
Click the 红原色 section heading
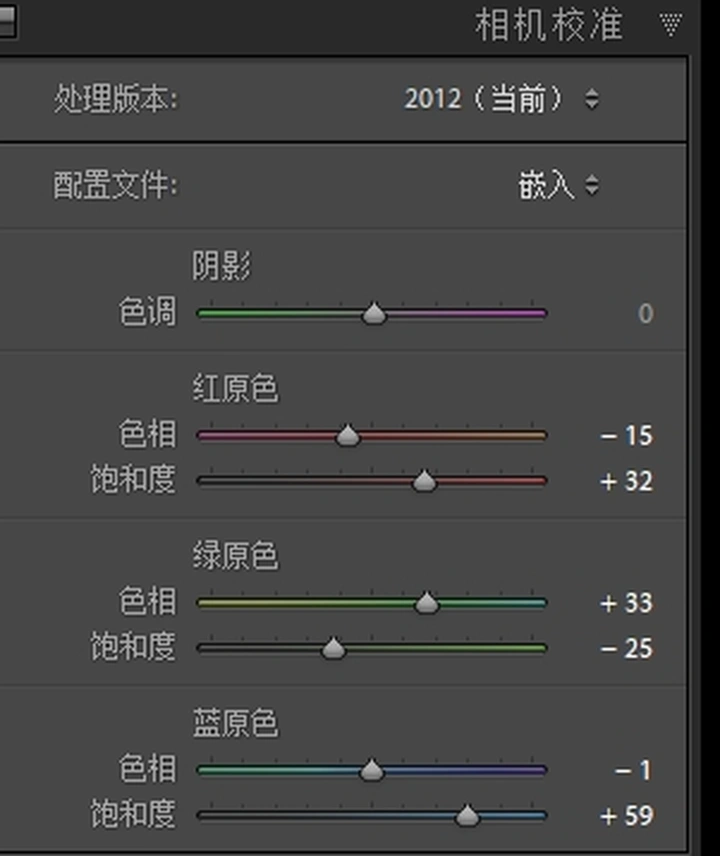pos(235,389)
